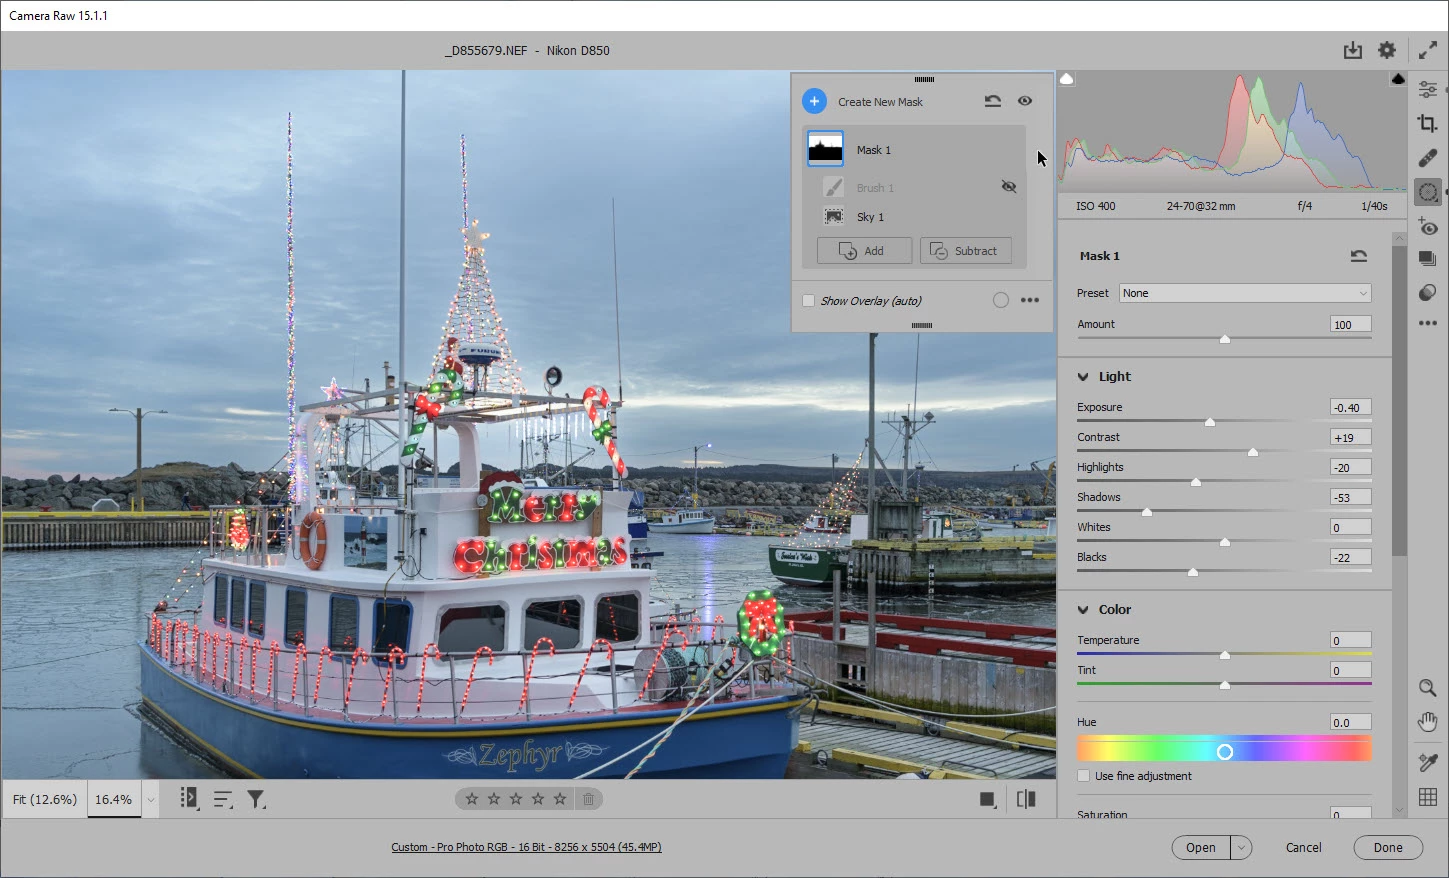The image size is (1449, 878).
Task: Toggle shadow clipping warning triangle
Action: coord(1067,79)
